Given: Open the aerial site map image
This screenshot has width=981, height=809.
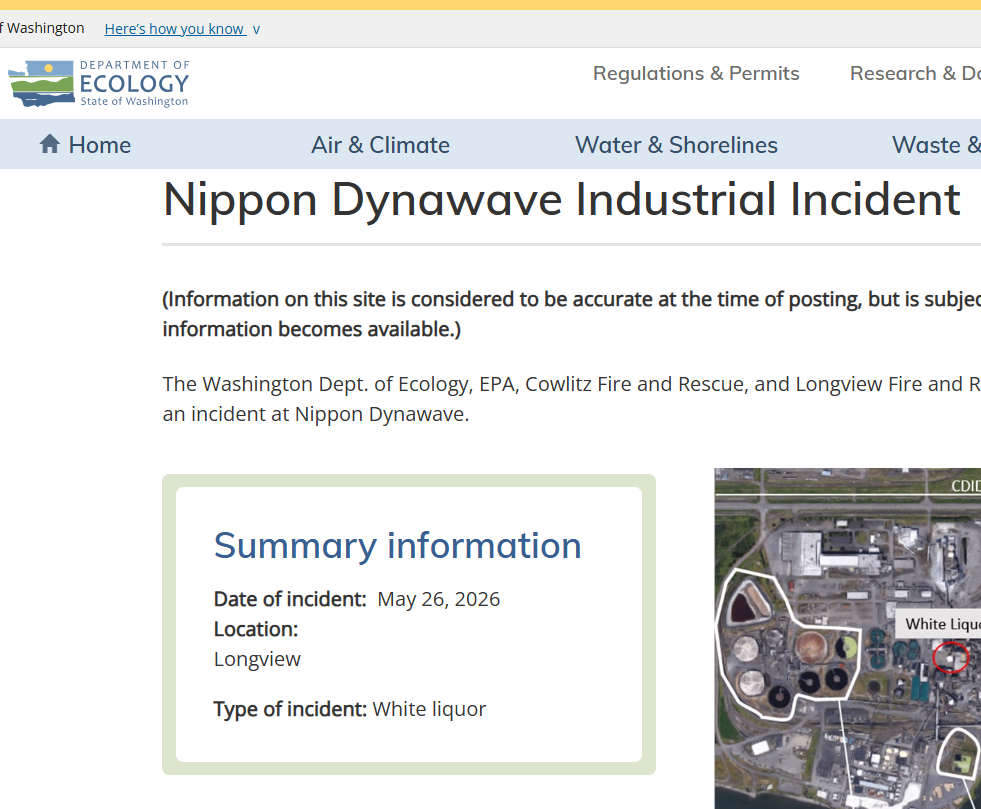Looking at the screenshot, I should (x=848, y=638).
